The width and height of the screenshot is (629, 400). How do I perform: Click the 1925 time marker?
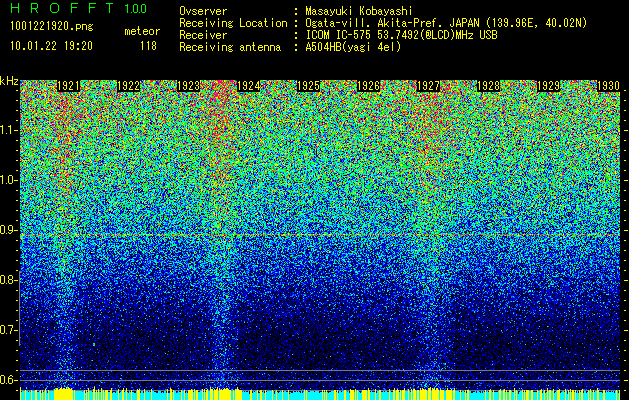coord(308,86)
